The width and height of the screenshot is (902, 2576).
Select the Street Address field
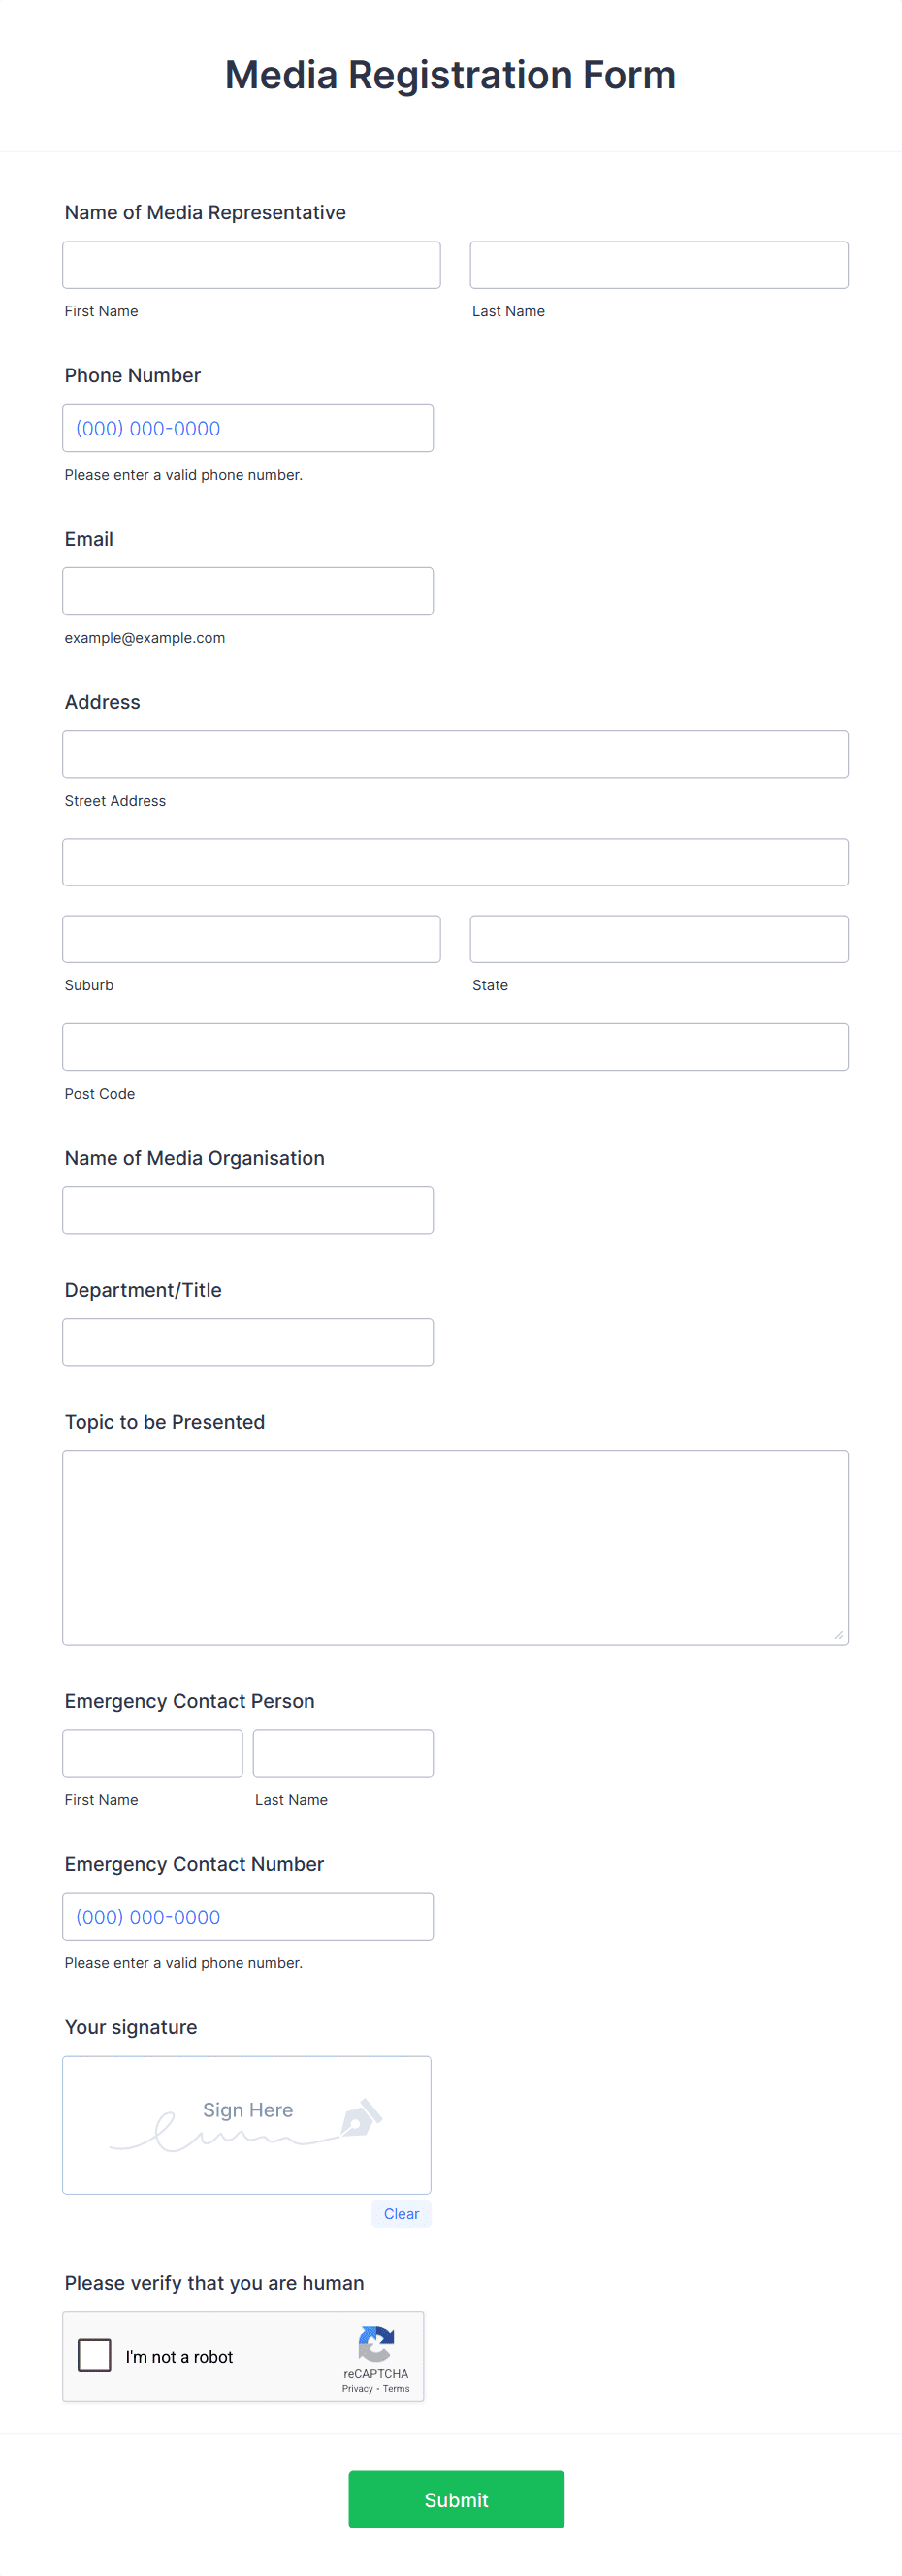tap(455, 753)
